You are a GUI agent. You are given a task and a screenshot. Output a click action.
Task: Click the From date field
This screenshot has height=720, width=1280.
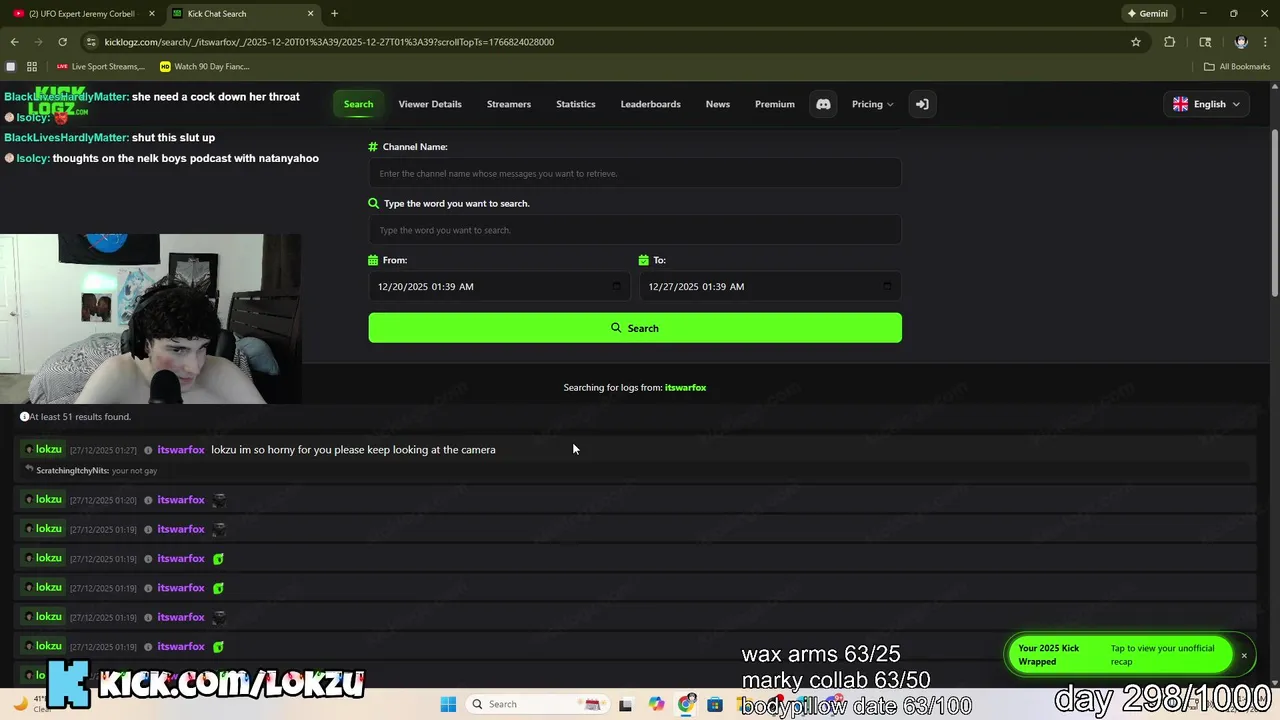pyautogui.click(x=499, y=287)
